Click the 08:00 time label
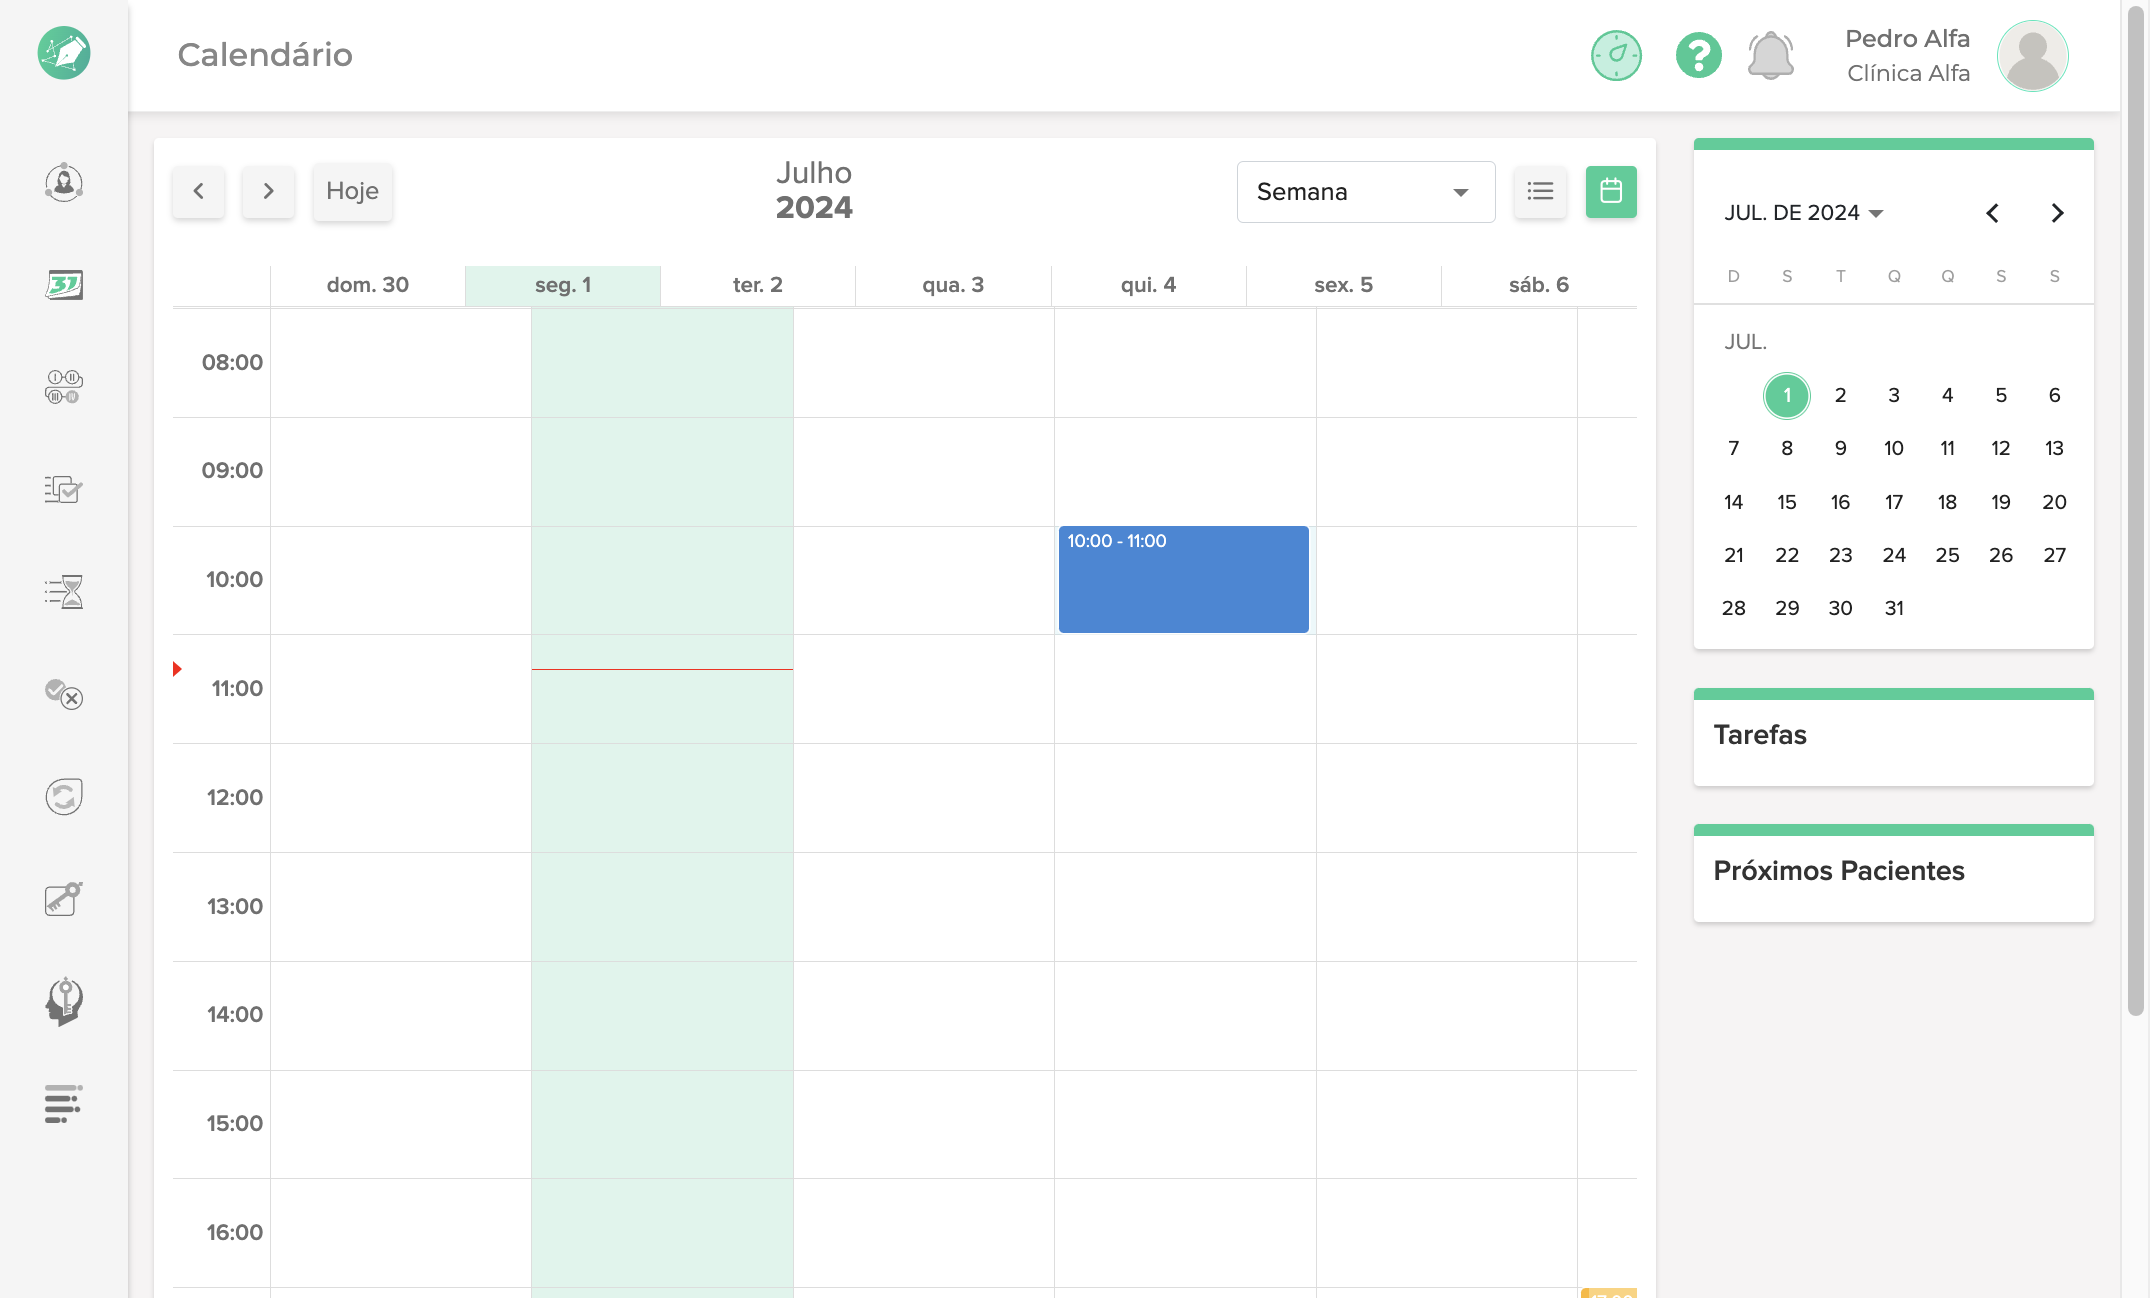Image resolution: width=2150 pixels, height=1298 pixels. point(232,362)
